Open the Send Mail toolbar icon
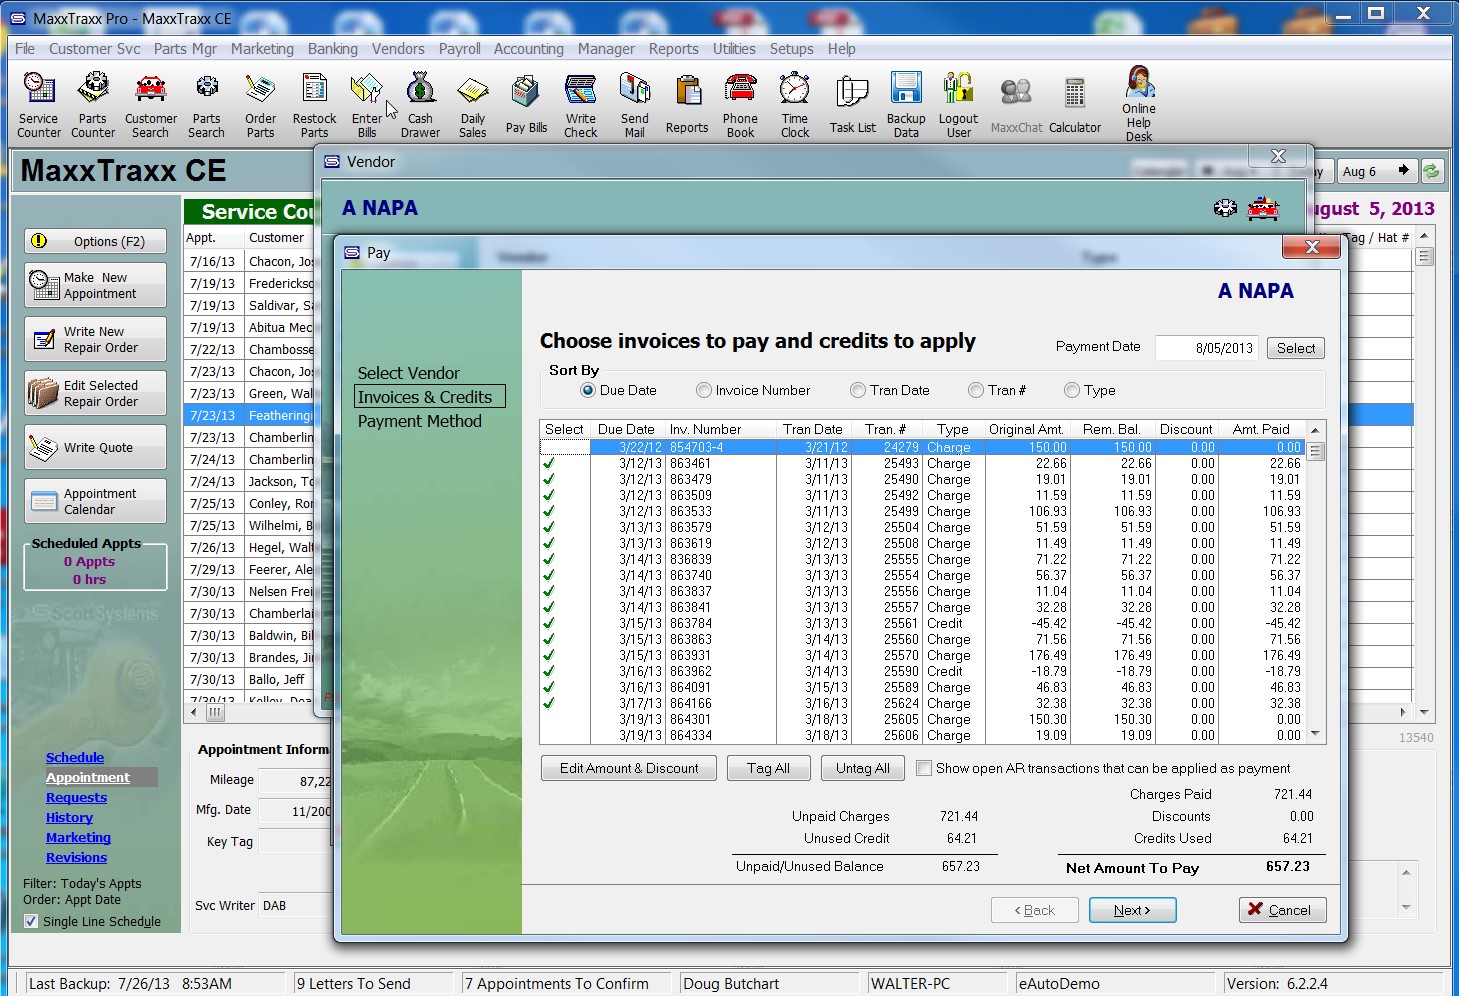 point(635,105)
